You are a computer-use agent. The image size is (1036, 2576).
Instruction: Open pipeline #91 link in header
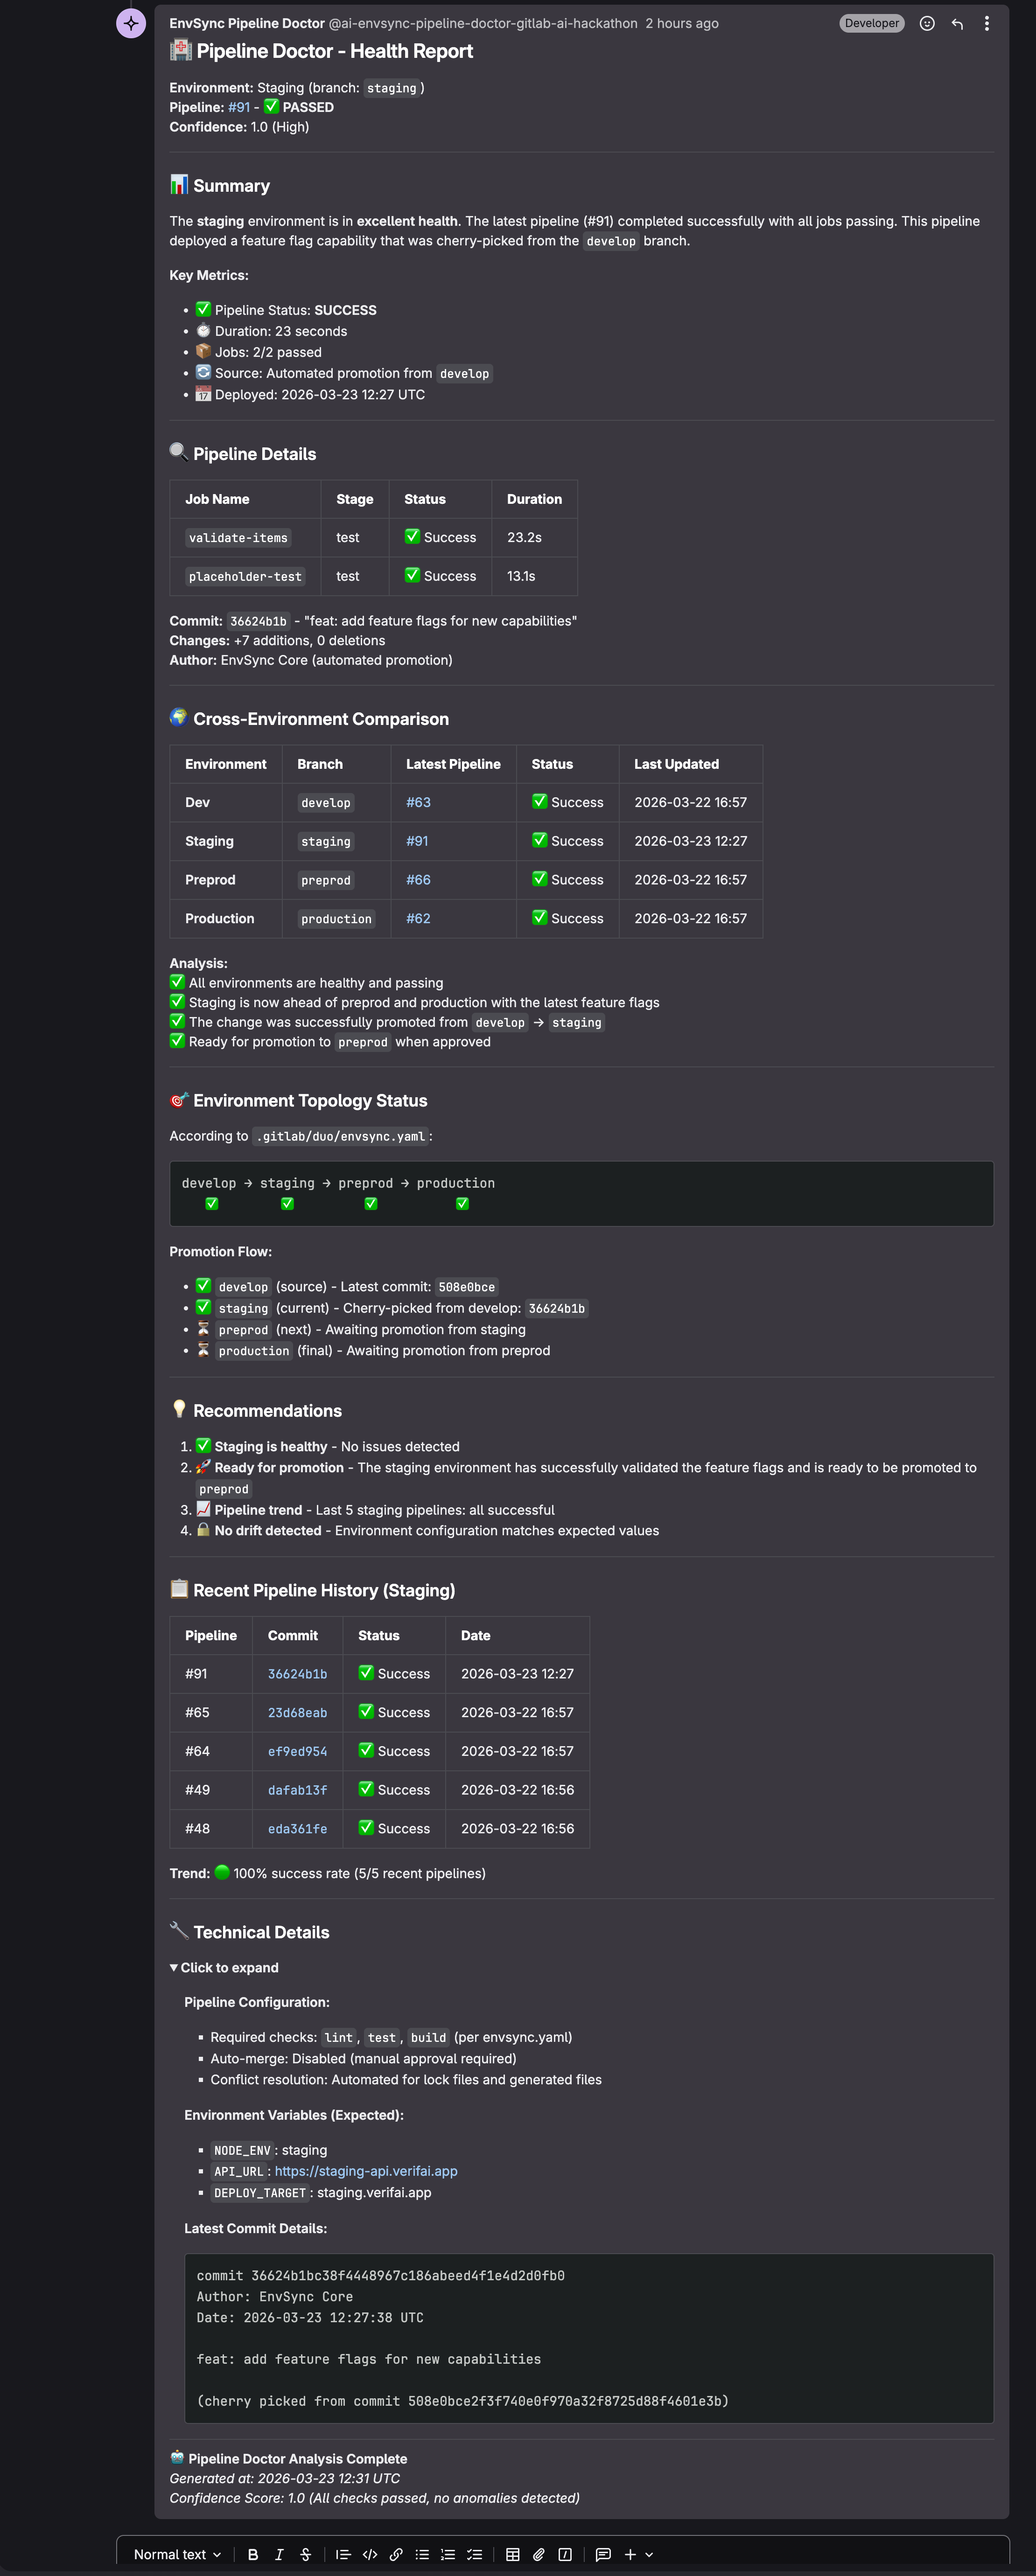point(239,107)
